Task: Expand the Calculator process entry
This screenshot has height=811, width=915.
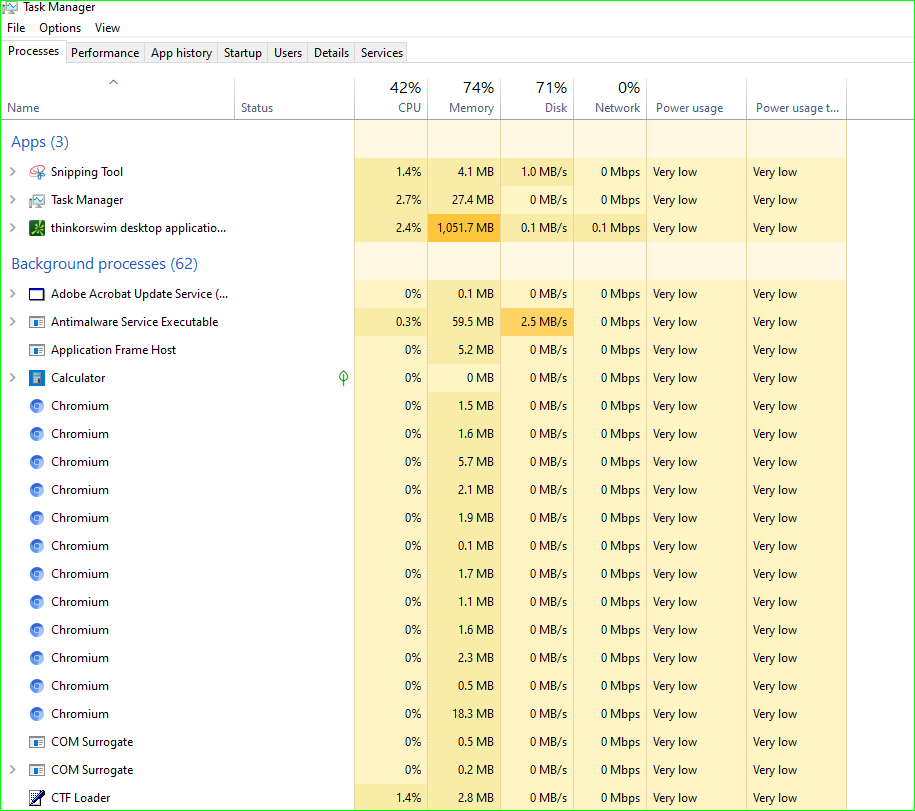Action: (13, 377)
